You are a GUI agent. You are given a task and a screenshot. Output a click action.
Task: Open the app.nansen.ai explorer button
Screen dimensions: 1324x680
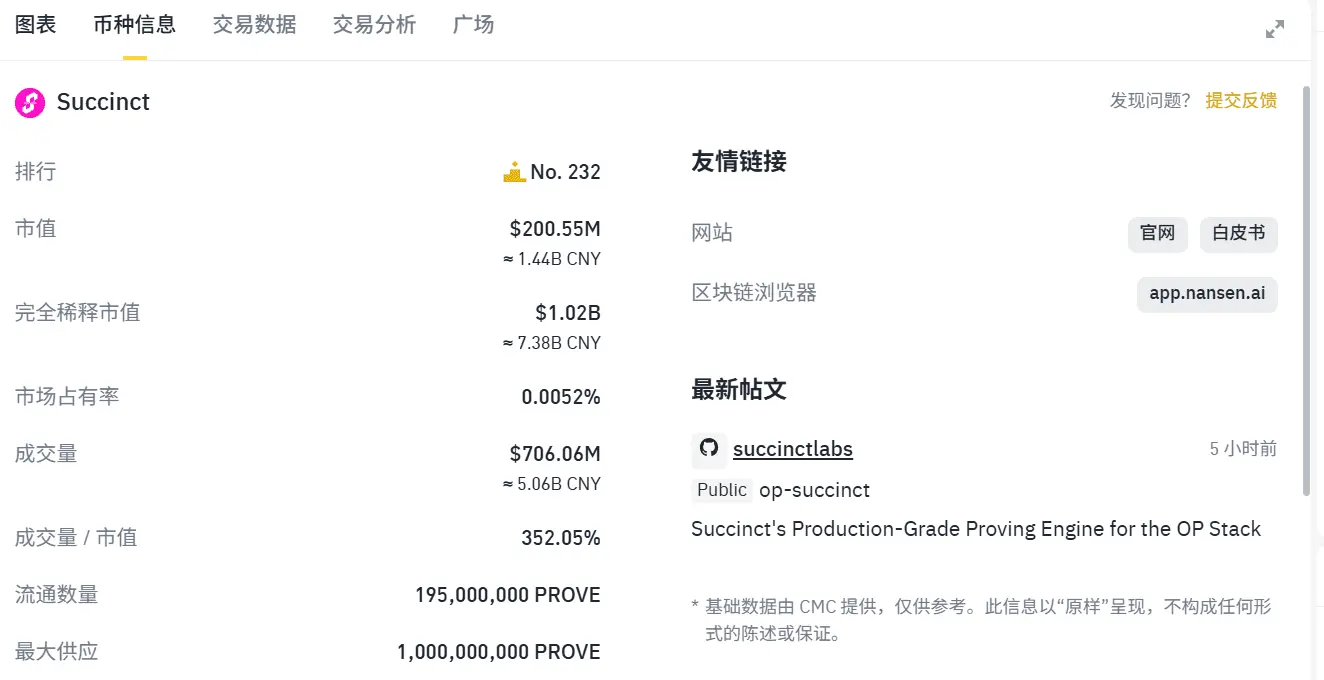(1207, 294)
